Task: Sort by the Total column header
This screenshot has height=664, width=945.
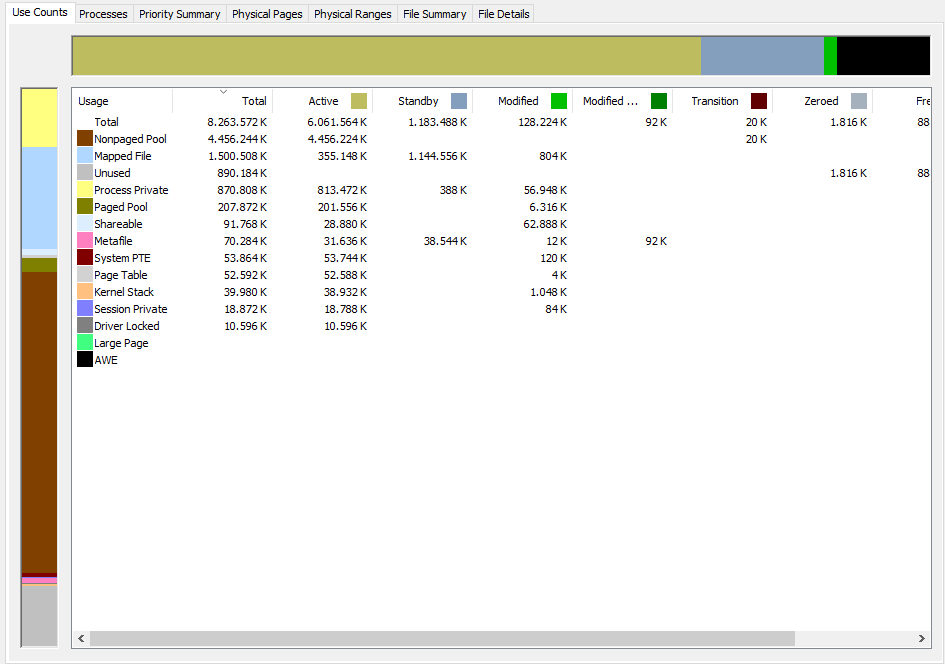Action: pyautogui.click(x=223, y=101)
